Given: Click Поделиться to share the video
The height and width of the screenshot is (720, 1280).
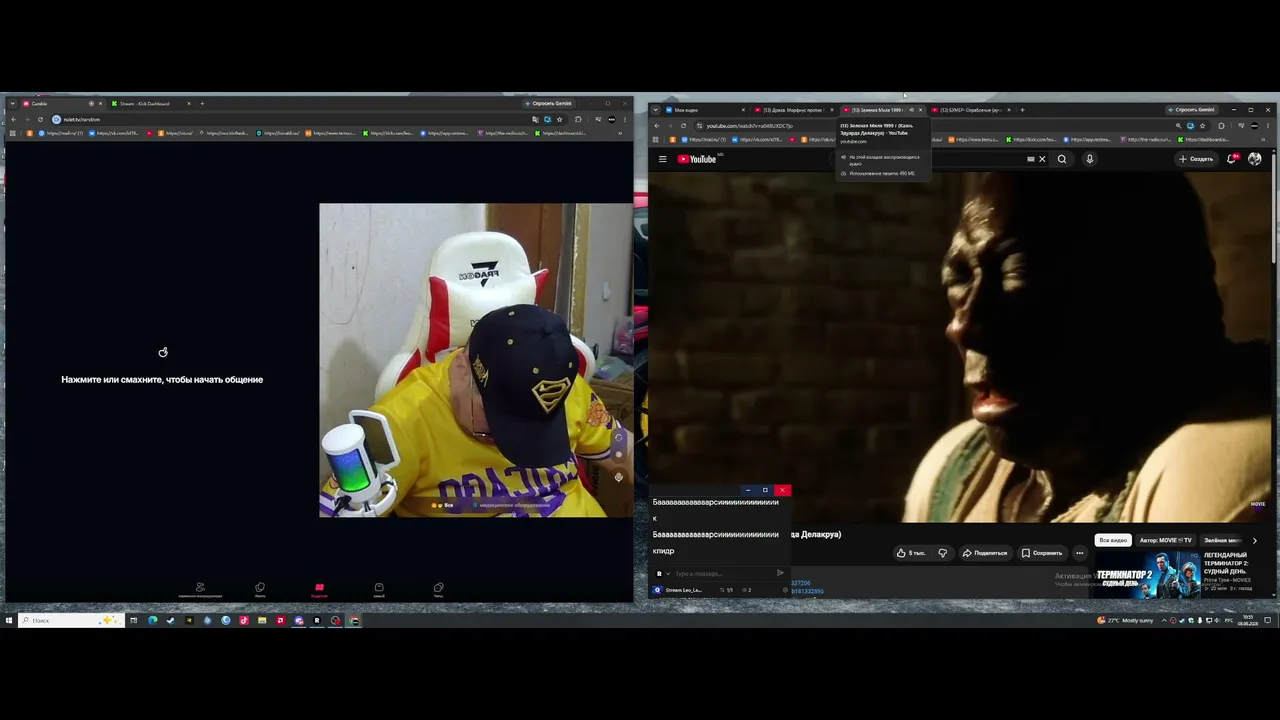Looking at the screenshot, I should pyautogui.click(x=985, y=553).
